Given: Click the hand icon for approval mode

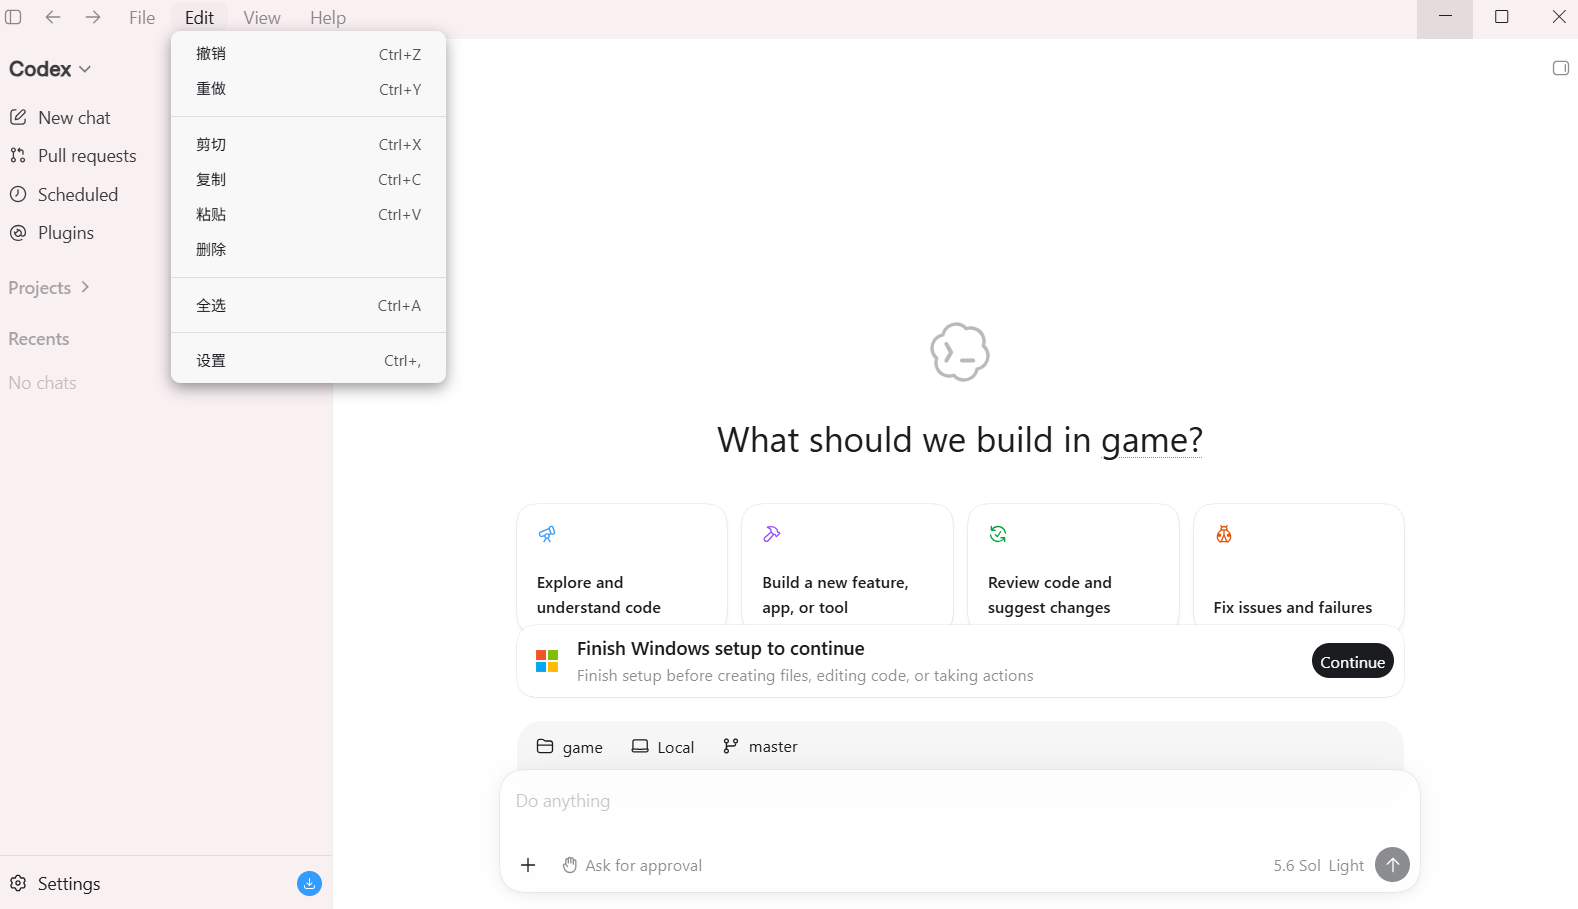Looking at the screenshot, I should (x=570, y=865).
